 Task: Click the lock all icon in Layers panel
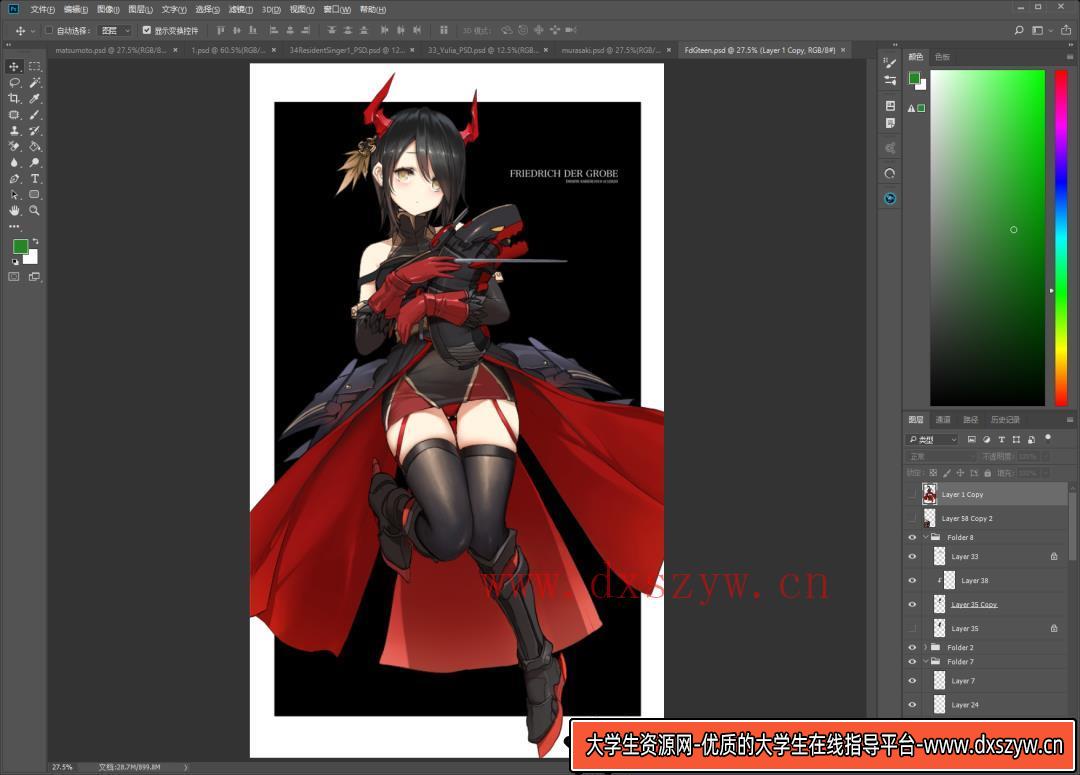[988, 473]
